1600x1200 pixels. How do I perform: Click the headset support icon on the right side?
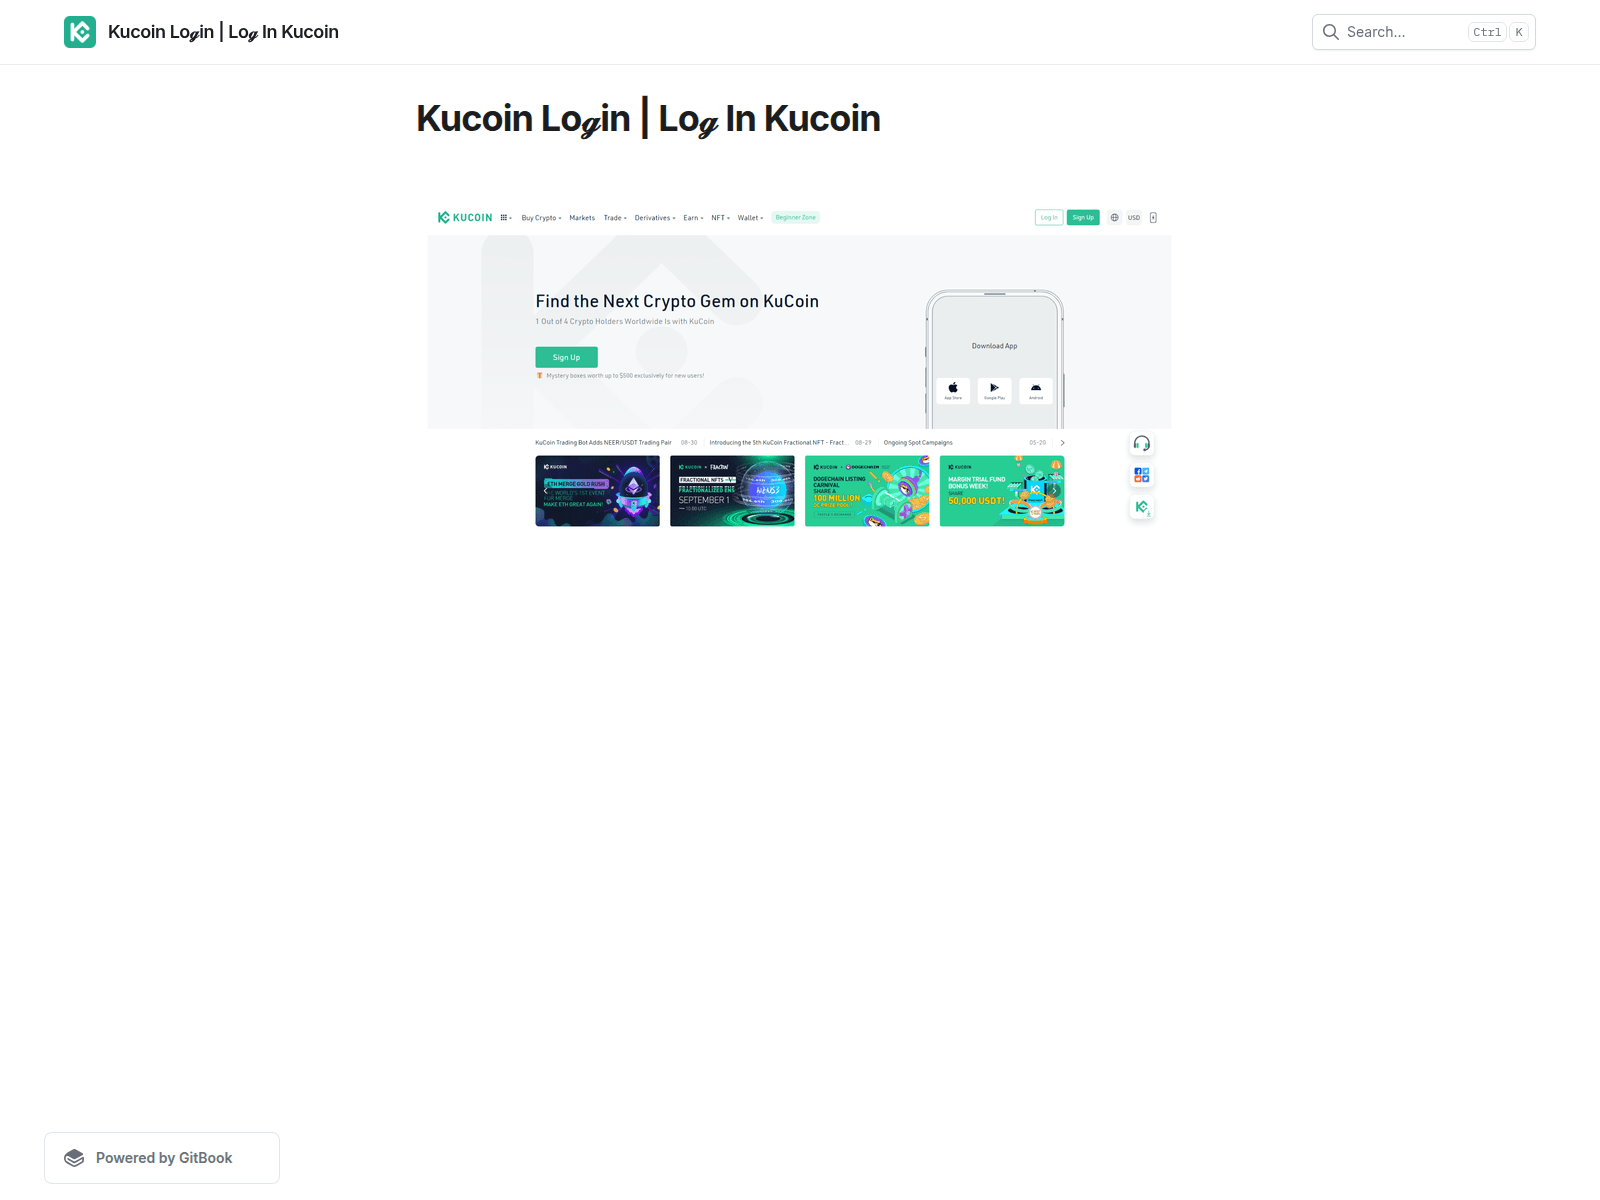coord(1142,443)
